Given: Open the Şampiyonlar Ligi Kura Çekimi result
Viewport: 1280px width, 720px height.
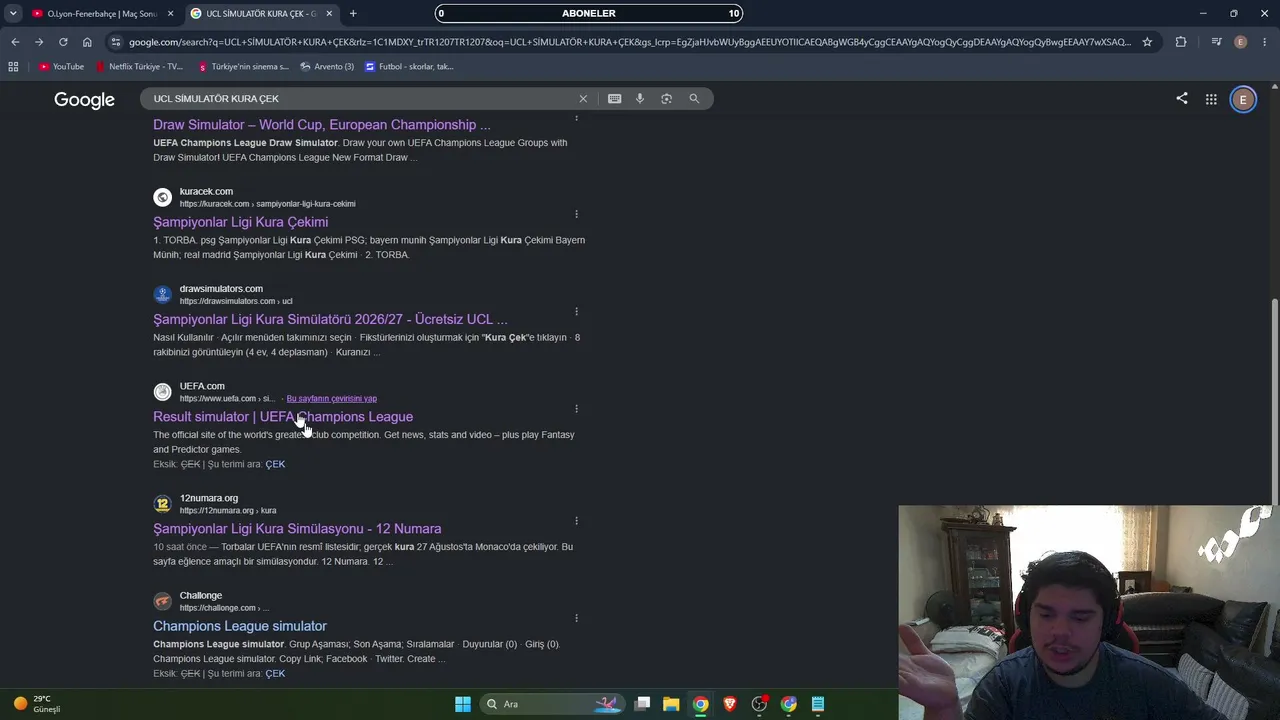Looking at the screenshot, I should (x=240, y=222).
